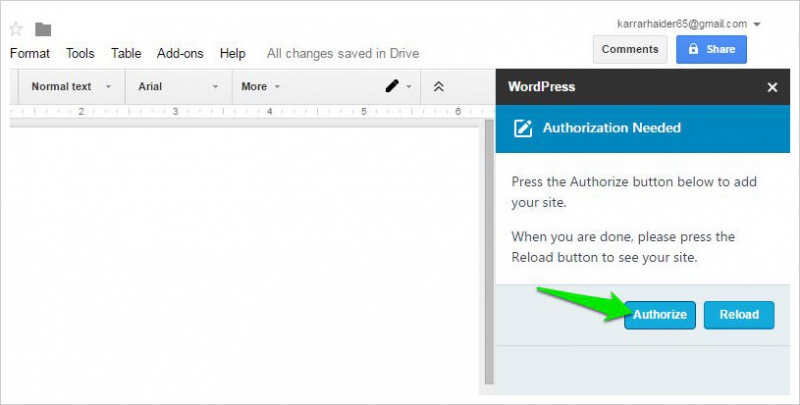This screenshot has height=405, width=800.
Task: Click the document vertical scrollbar
Action: [489, 250]
